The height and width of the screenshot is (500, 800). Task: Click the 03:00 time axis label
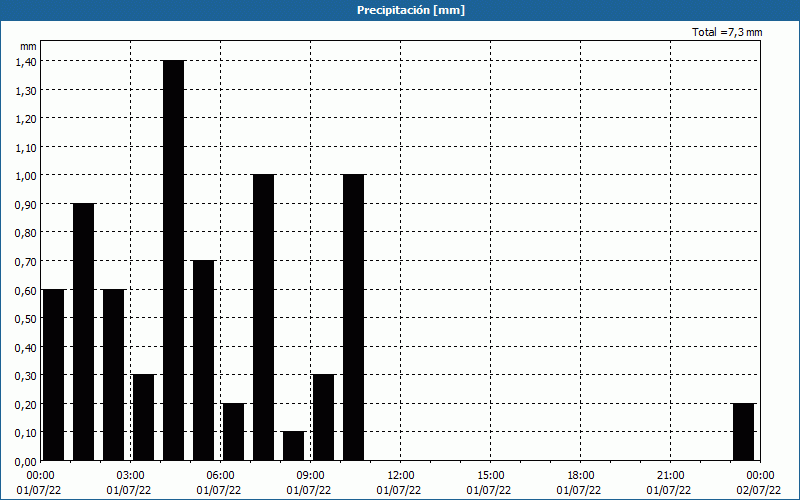click(131, 476)
